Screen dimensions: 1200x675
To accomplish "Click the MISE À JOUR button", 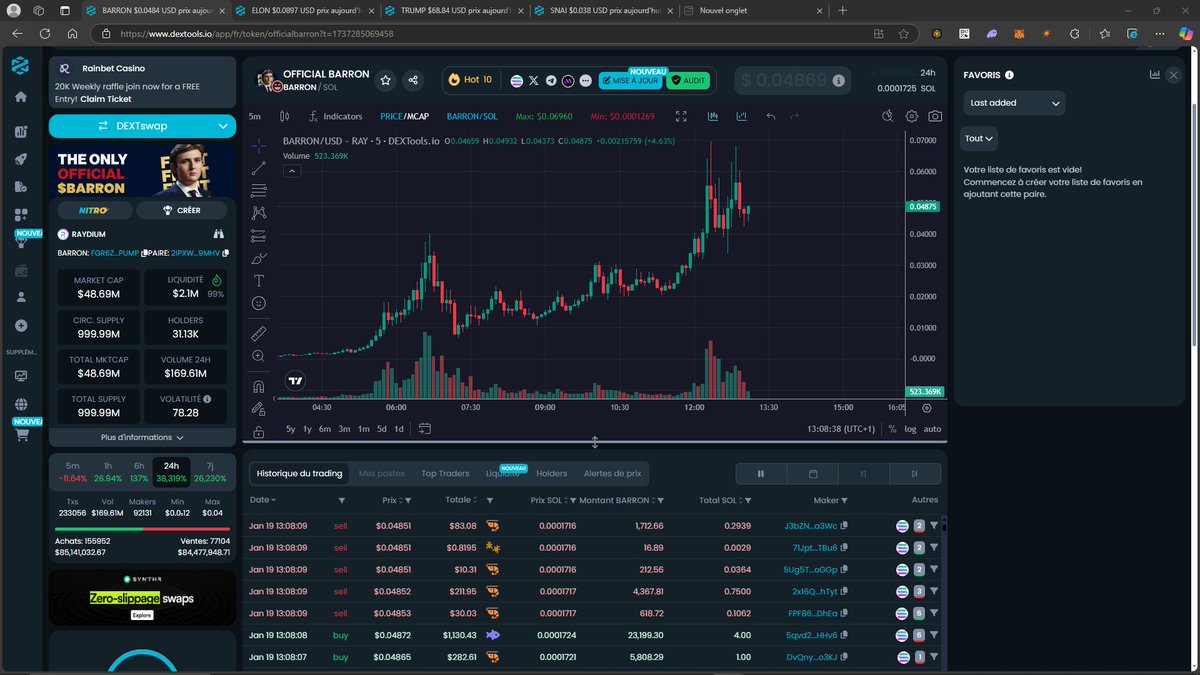I will click(x=630, y=80).
